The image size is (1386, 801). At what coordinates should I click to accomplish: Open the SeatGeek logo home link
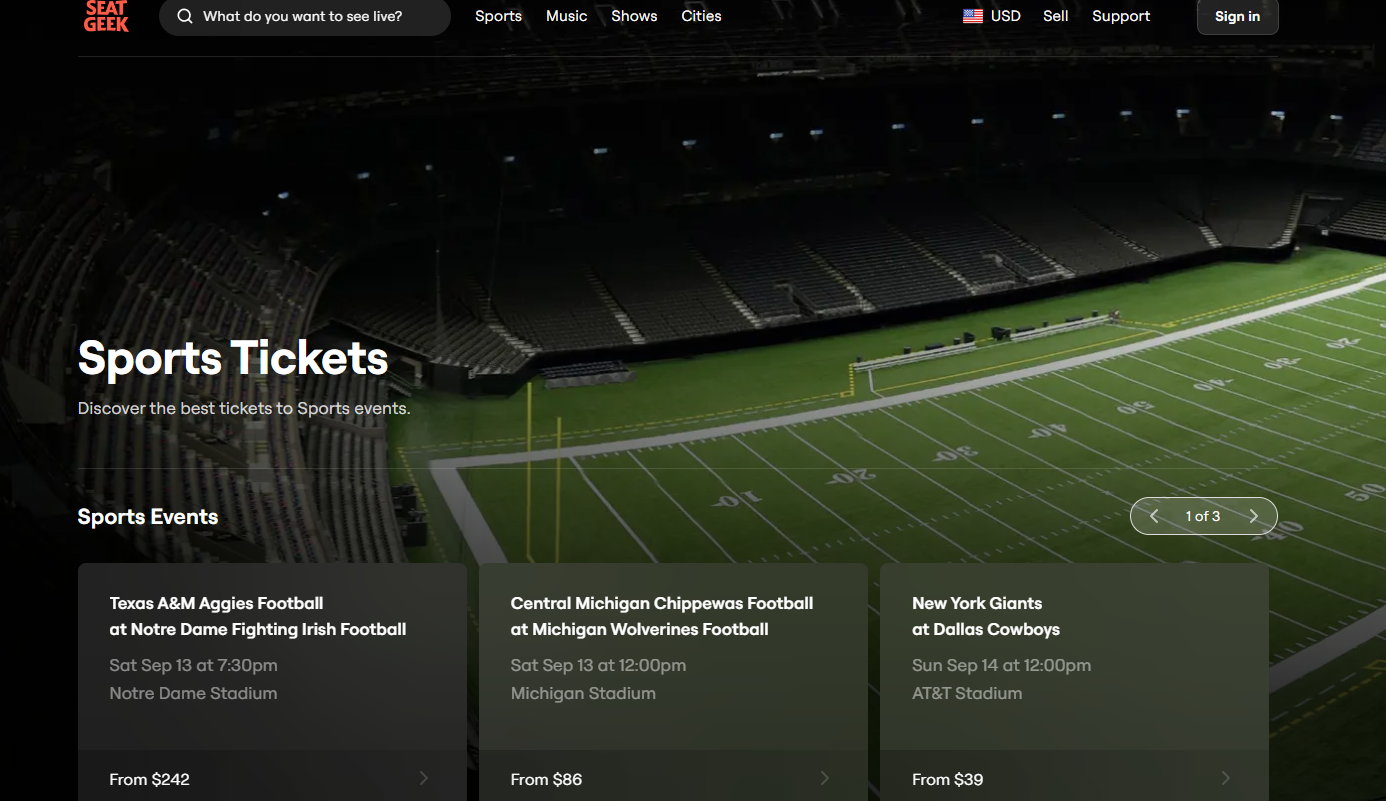click(106, 16)
